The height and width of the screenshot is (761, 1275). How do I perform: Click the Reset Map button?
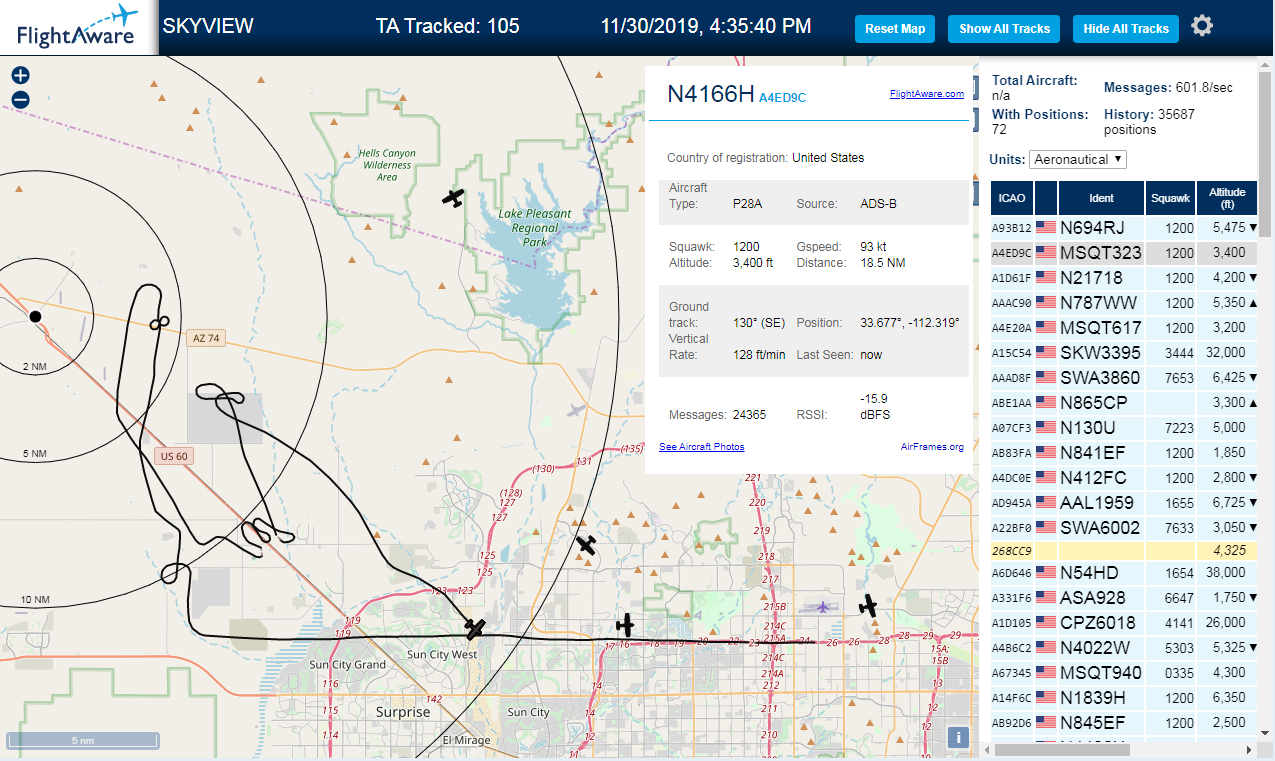click(895, 29)
